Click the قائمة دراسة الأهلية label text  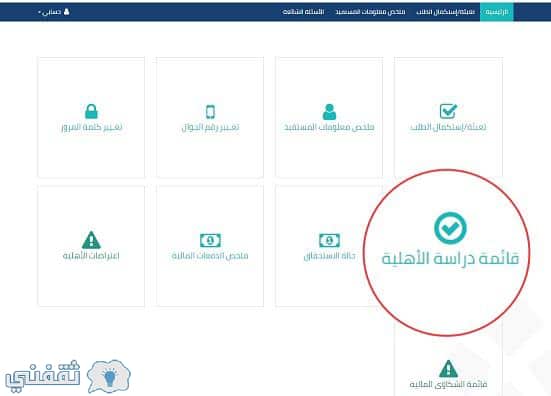[x=450, y=258]
